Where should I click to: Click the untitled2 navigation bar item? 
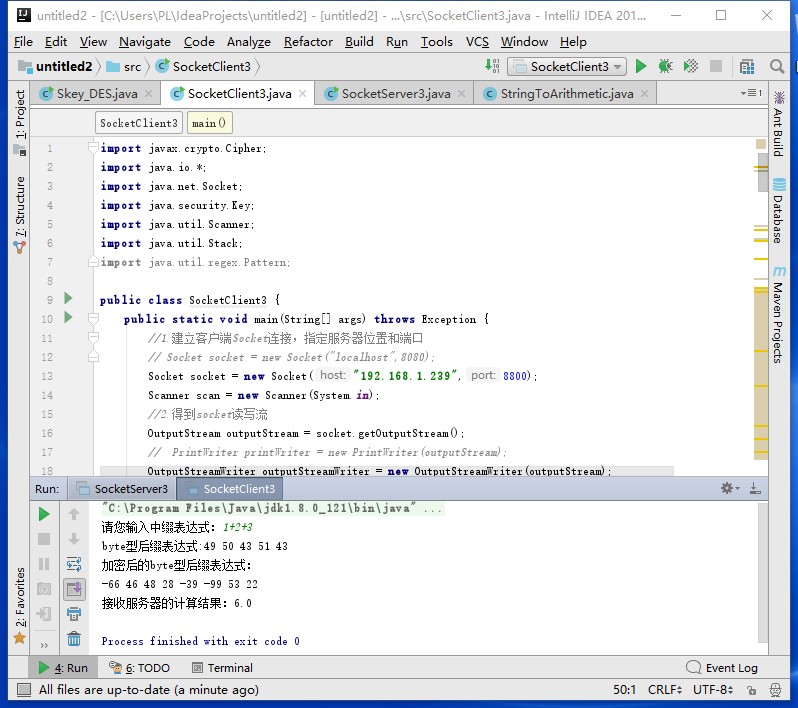(x=55, y=67)
